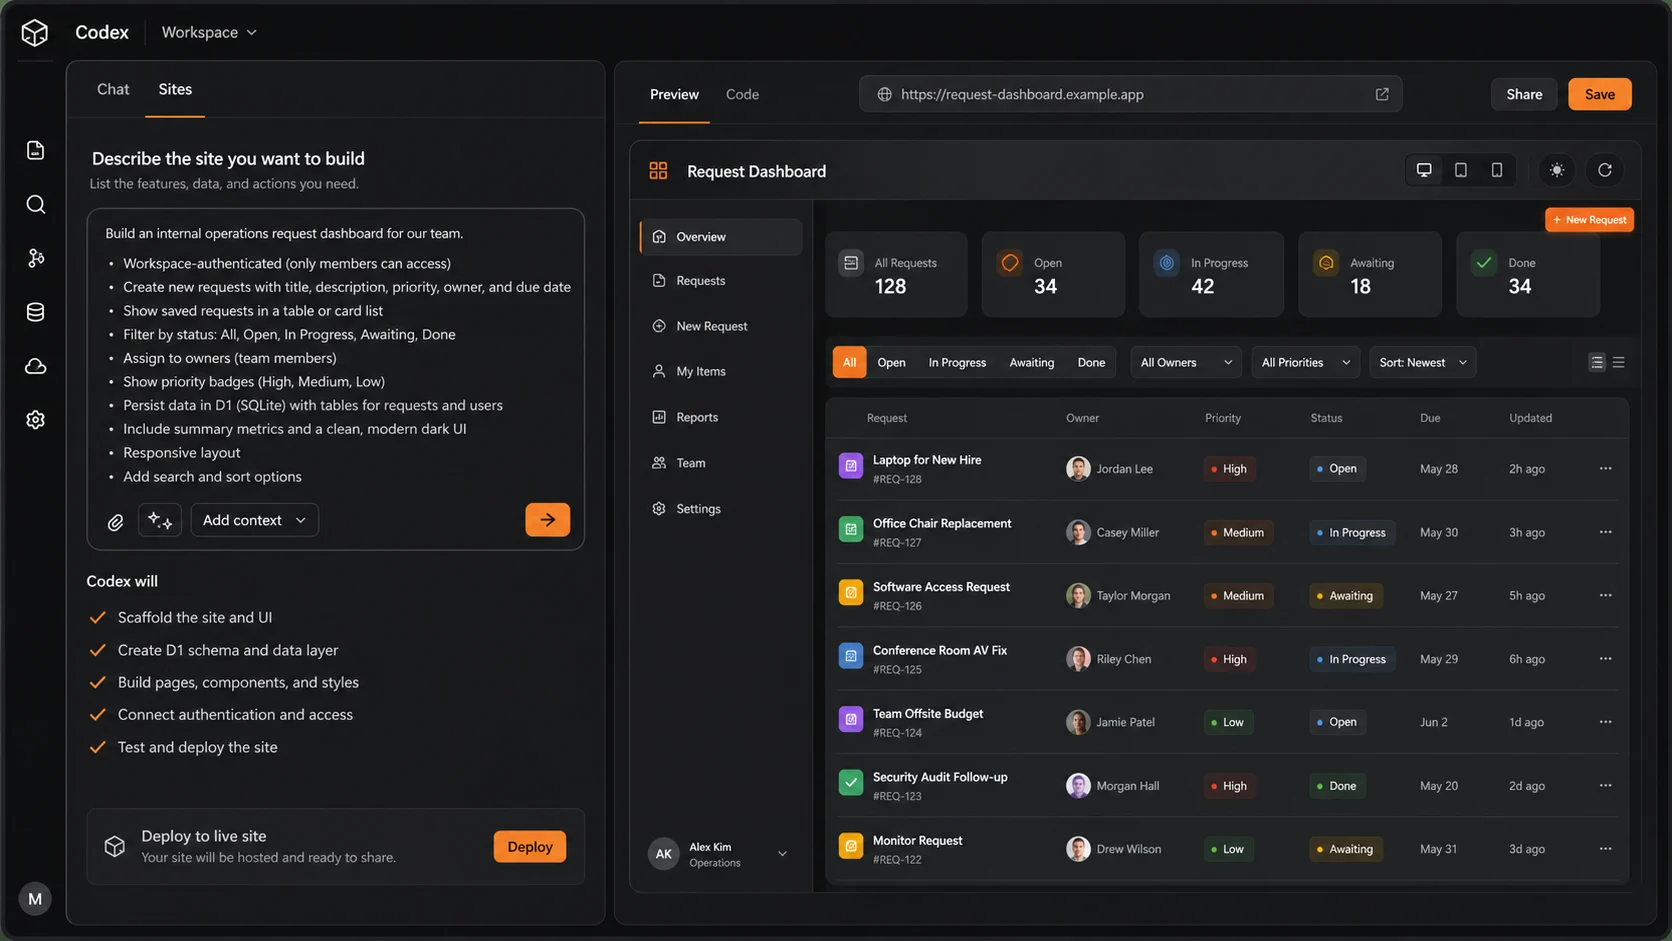Click the New Request orange button
The width and height of the screenshot is (1672, 941).
click(x=1589, y=220)
